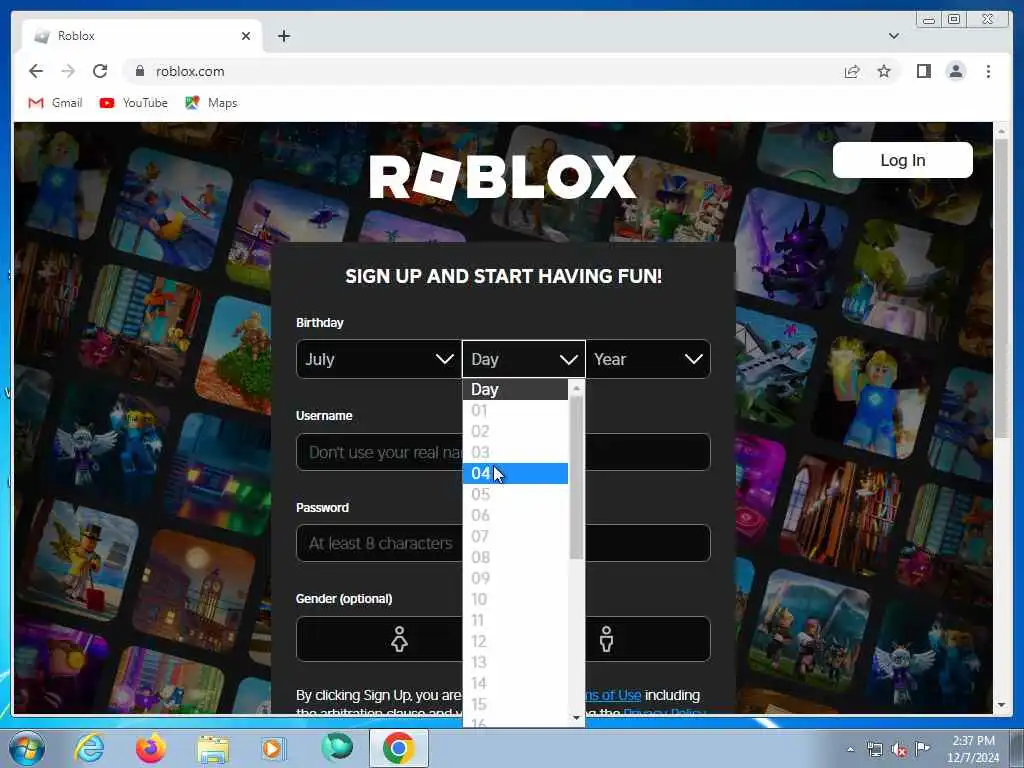
Task: Choose the 'Day' placeholder option in list
Action: [x=515, y=390]
